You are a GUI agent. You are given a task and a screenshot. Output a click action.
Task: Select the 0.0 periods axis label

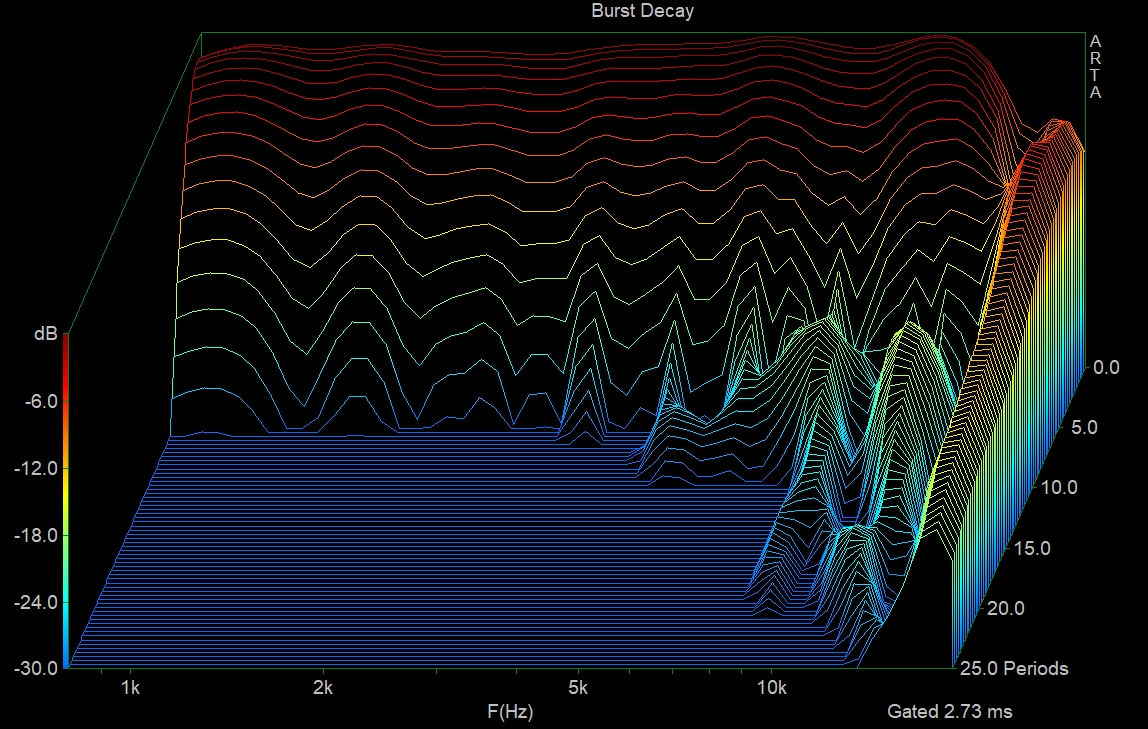(x=1107, y=367)
